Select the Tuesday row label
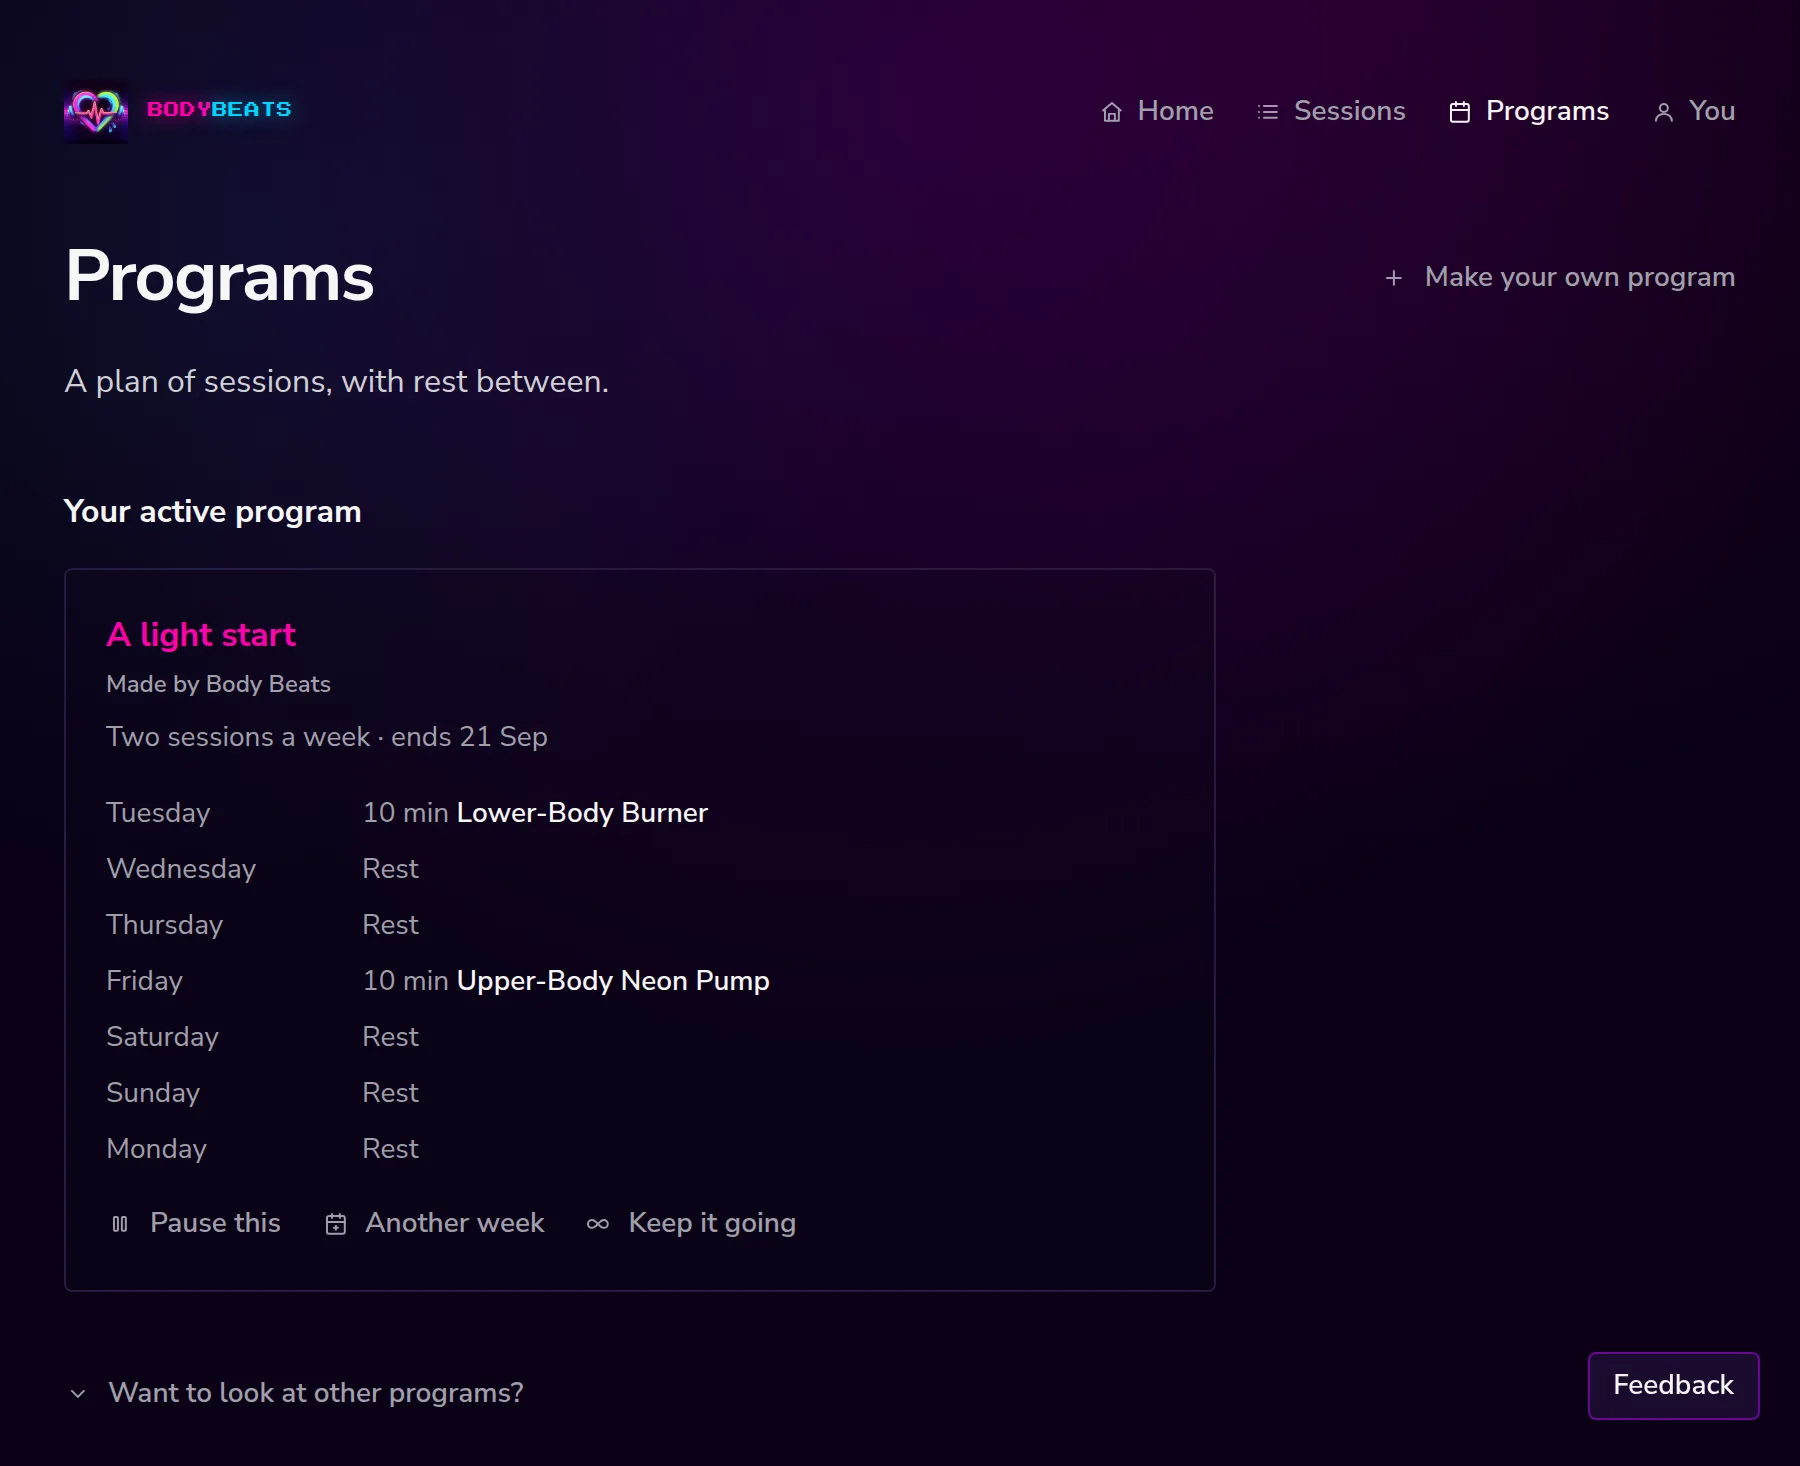The image size is (1800, 1466). (x=158, y=813)
